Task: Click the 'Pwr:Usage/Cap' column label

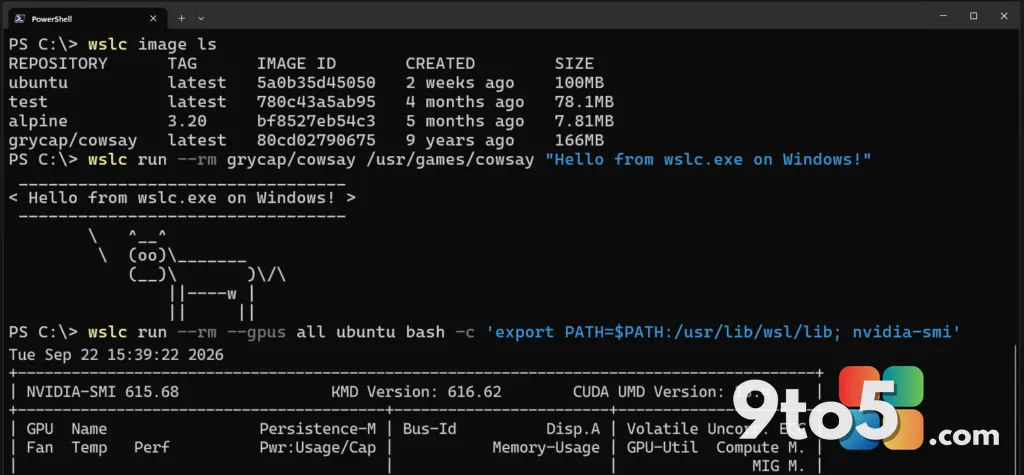Action: (x=317, y=448)
